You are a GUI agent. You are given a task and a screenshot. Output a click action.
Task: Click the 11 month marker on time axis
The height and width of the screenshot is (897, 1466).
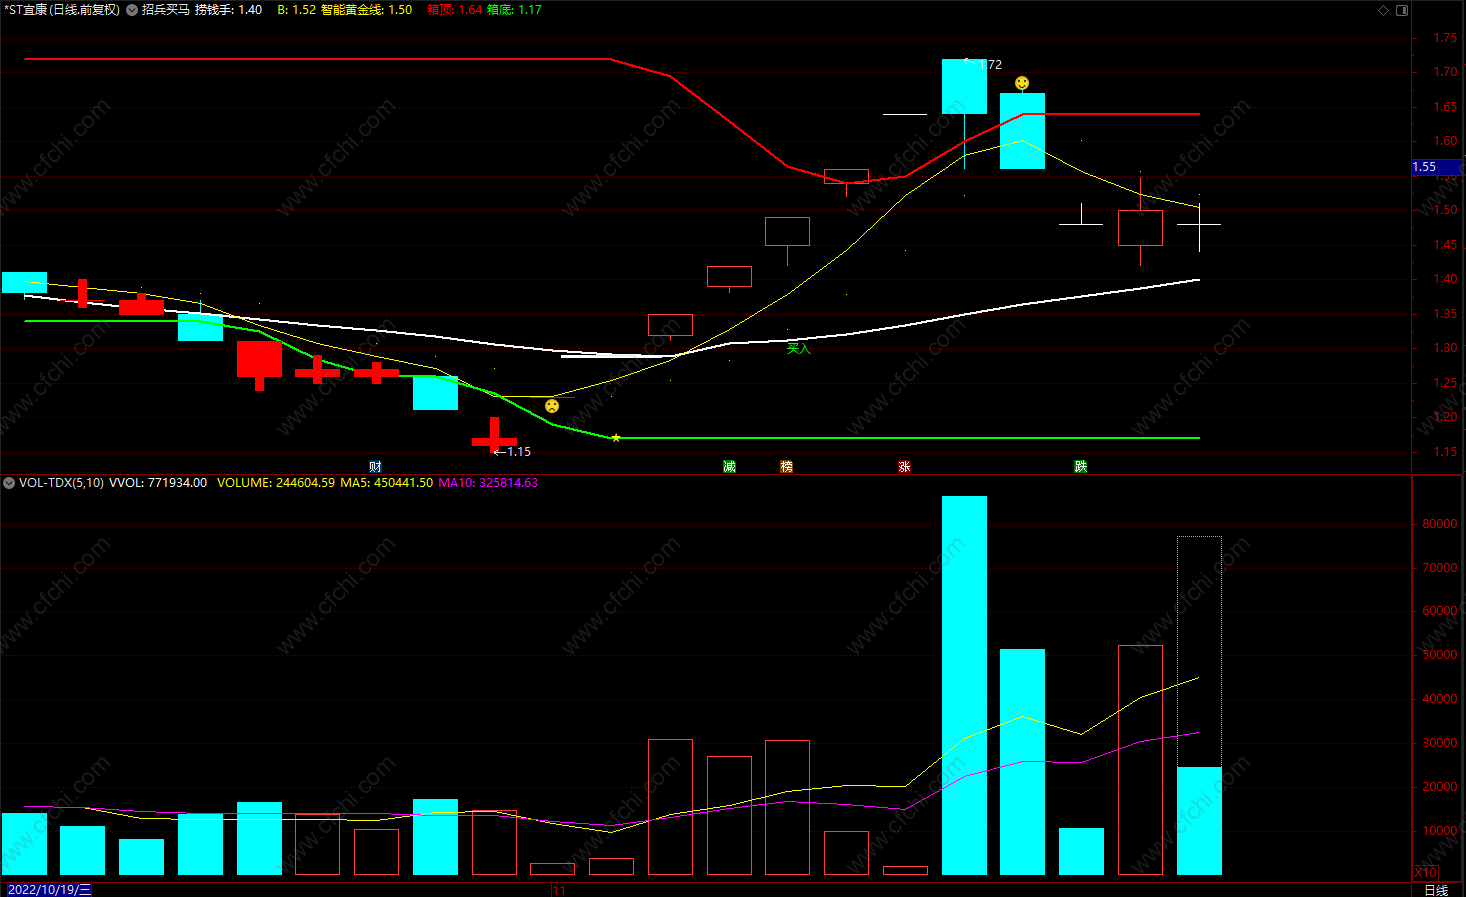[x=559, y=890]
